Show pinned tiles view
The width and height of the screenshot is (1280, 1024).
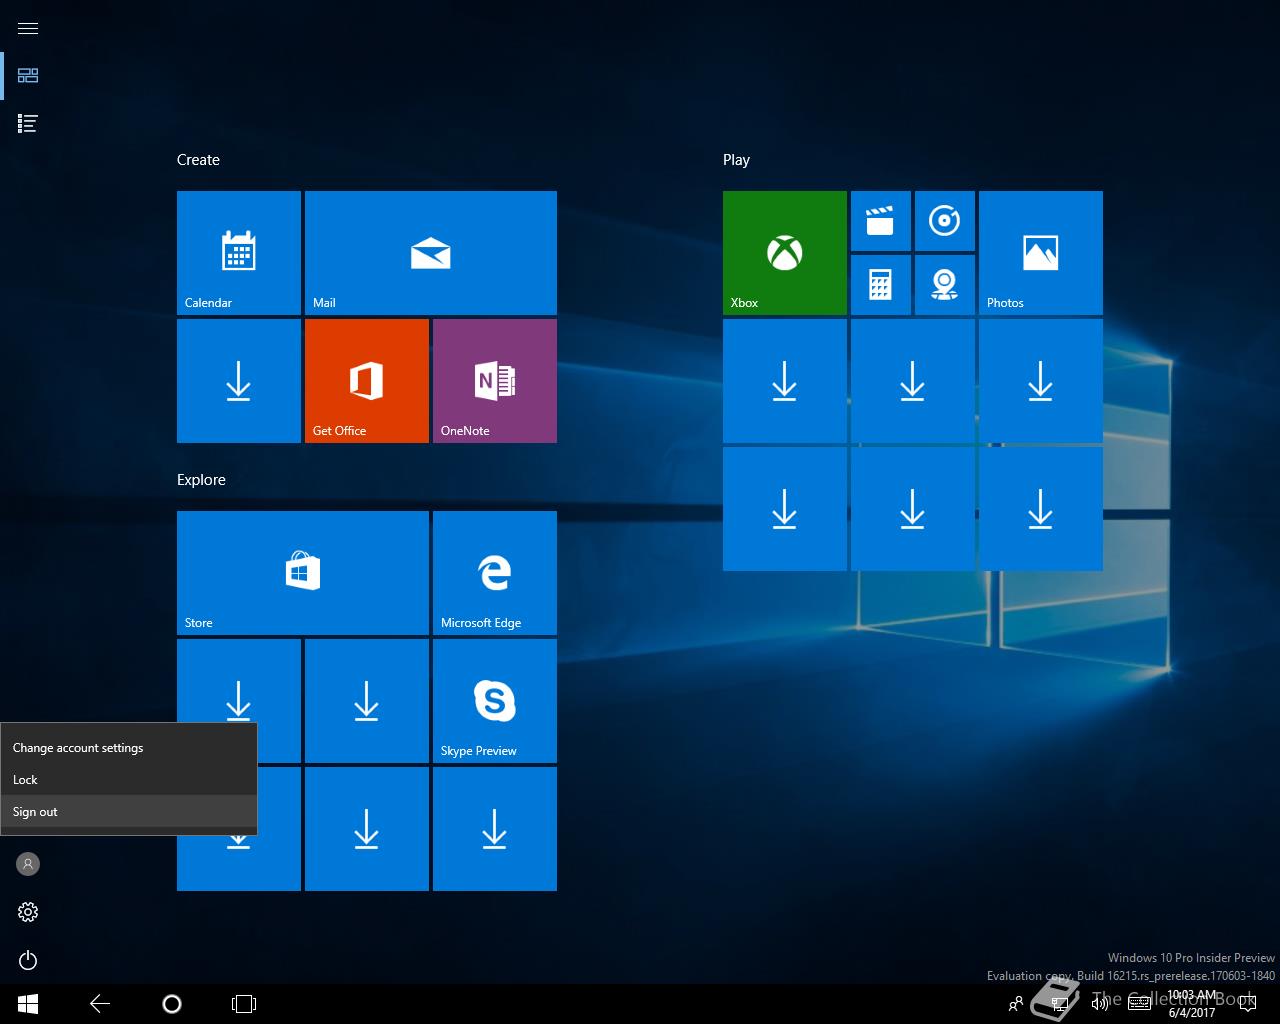click(28, 76)
